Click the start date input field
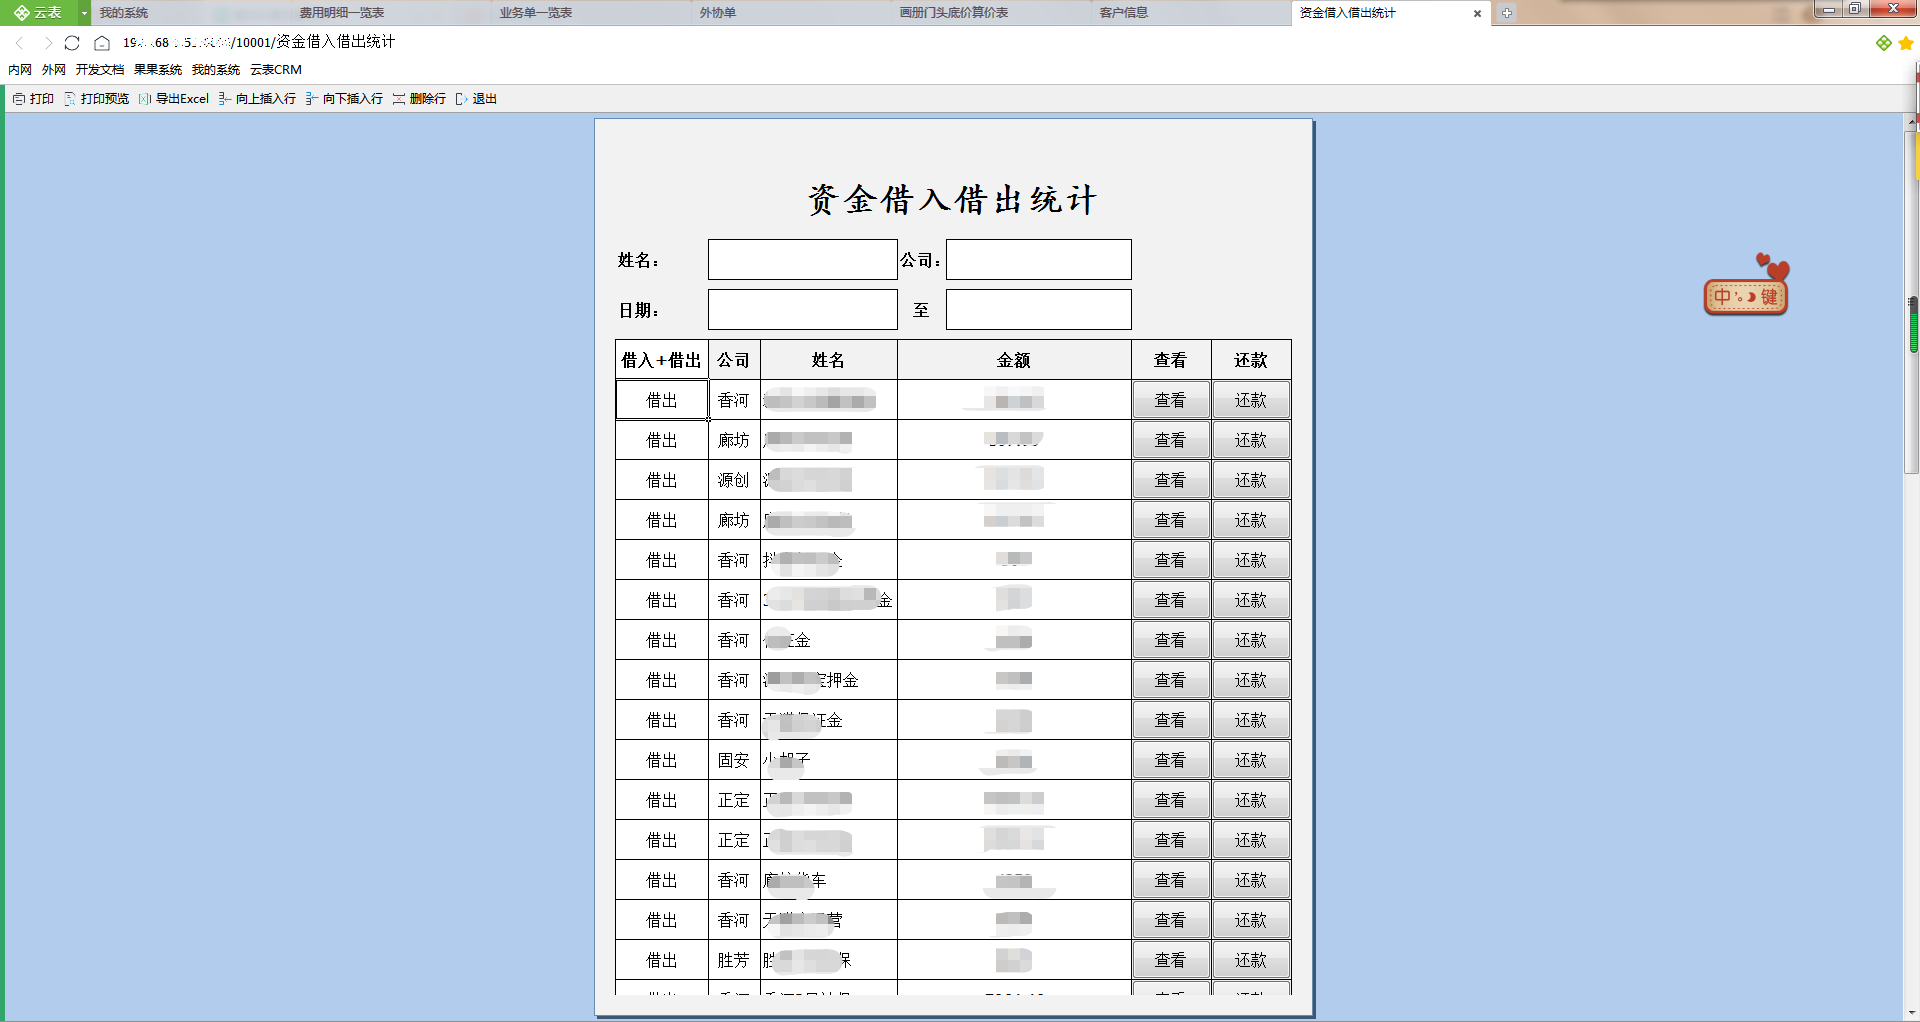1920x1022 pixels. pos(803,310)
